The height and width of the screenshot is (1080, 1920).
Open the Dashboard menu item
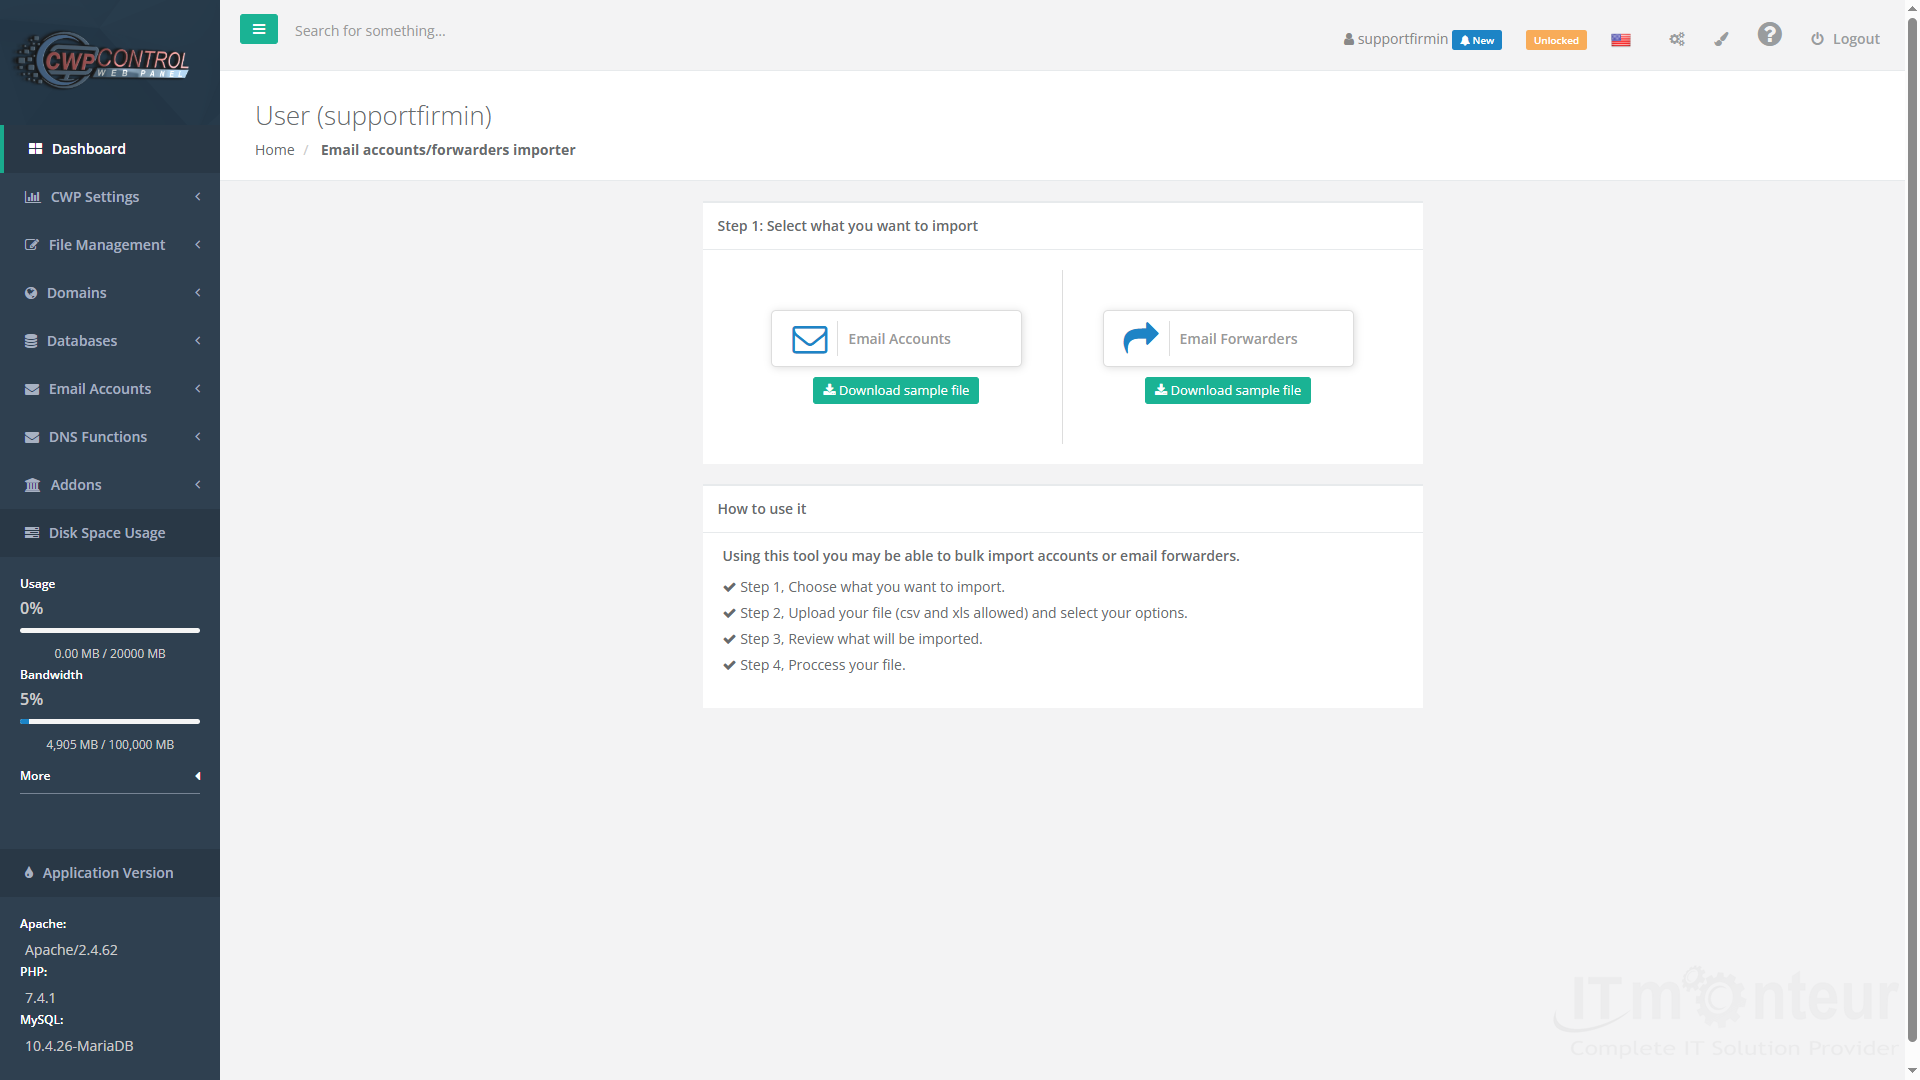pyautogui.click(x=110, y=149)
